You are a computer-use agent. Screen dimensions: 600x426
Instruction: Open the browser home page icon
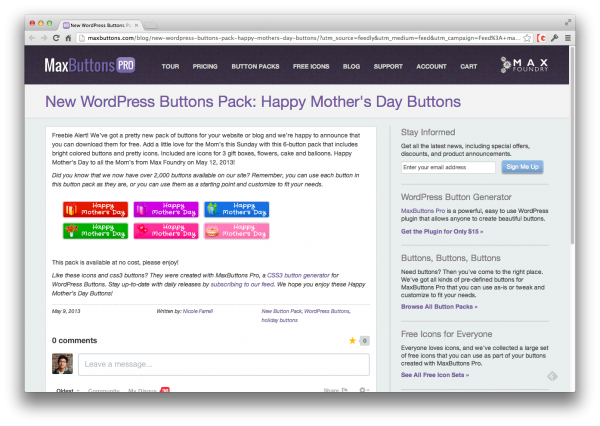[x=68, y=38]
